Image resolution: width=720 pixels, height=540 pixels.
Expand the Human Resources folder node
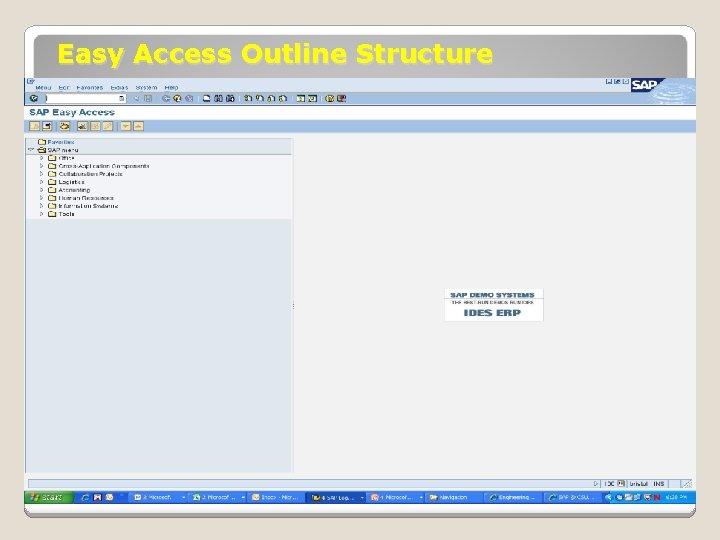(41, 198)
